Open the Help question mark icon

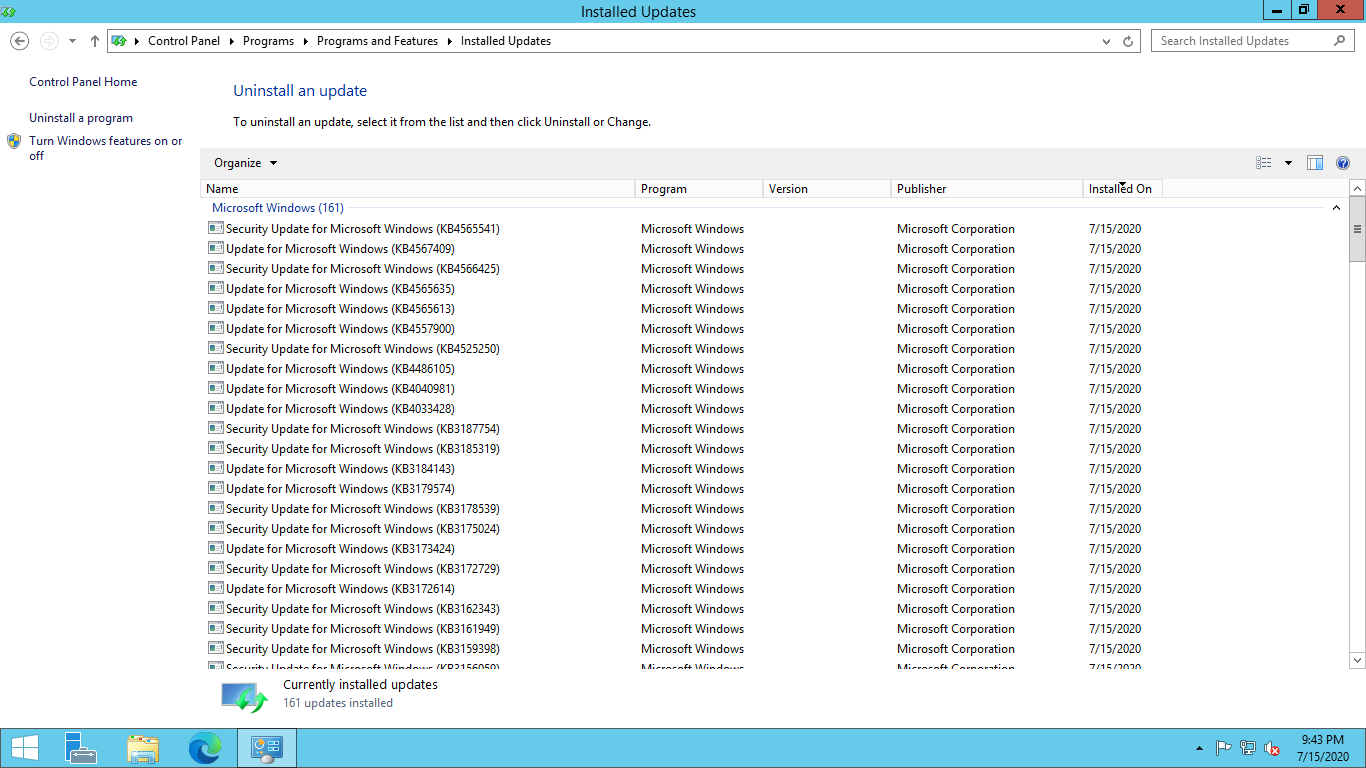click(1343, 163)
